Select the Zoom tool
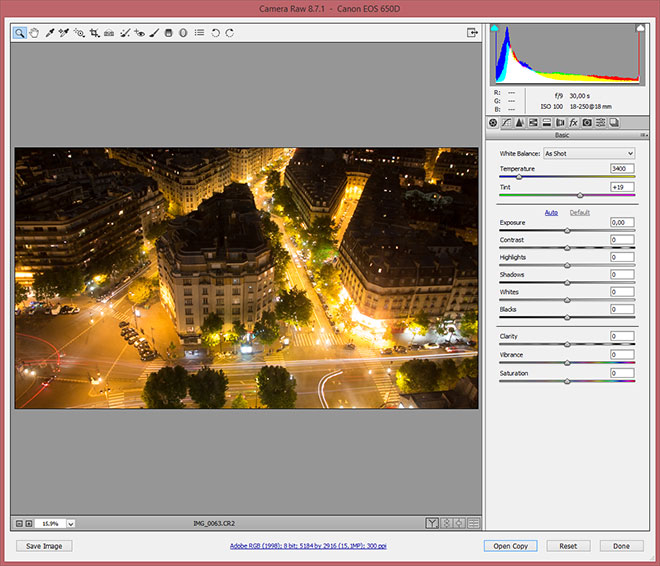 pyautogui.click(x=19, y=33)
